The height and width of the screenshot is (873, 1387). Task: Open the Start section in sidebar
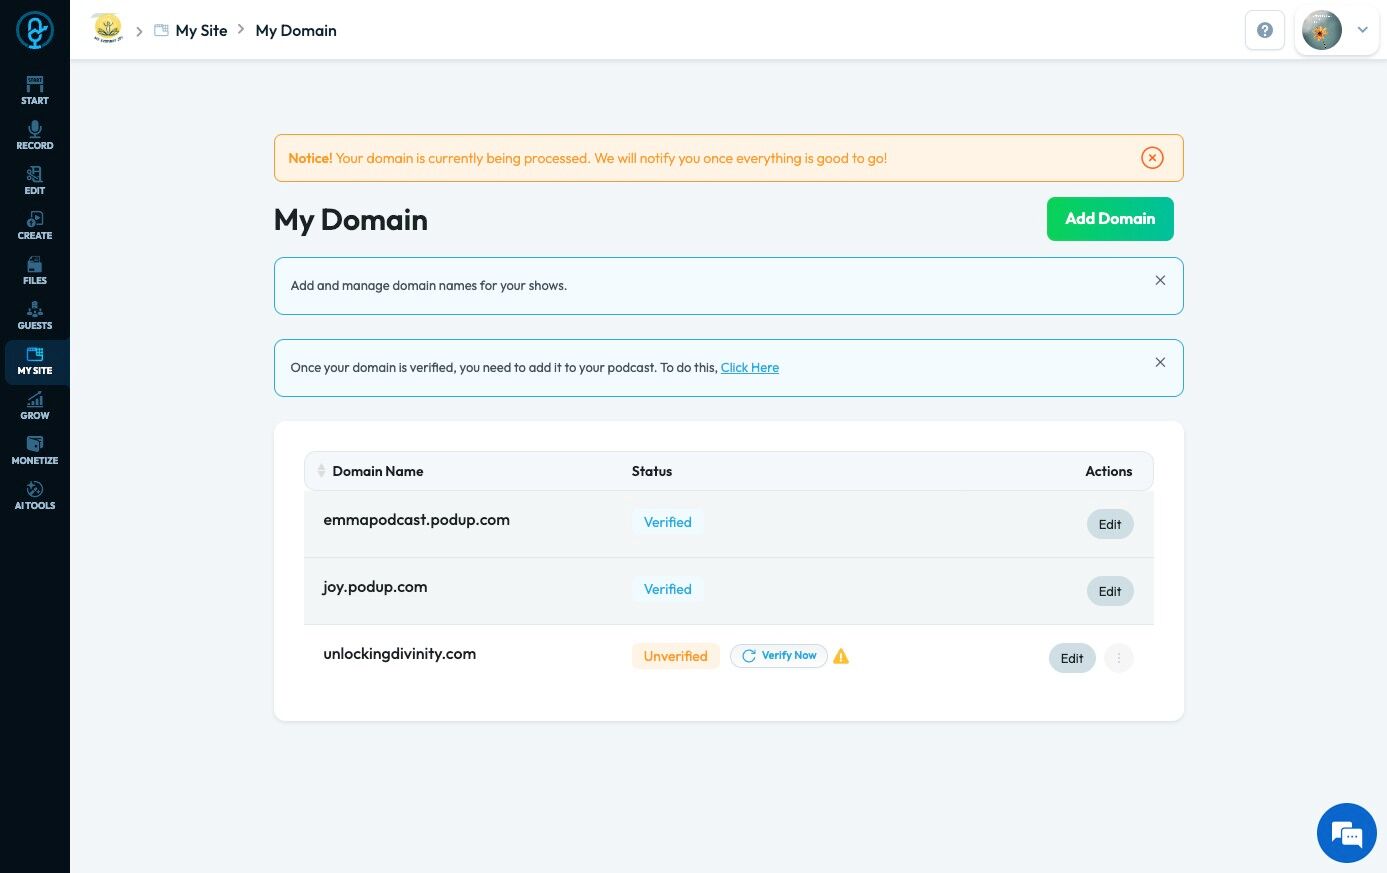click(x=35, y=90)
